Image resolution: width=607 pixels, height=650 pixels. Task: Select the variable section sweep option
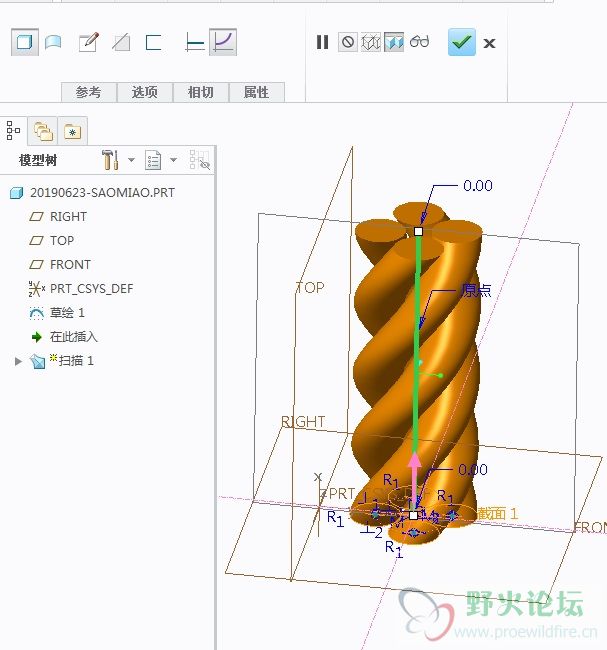click(223, 42)
